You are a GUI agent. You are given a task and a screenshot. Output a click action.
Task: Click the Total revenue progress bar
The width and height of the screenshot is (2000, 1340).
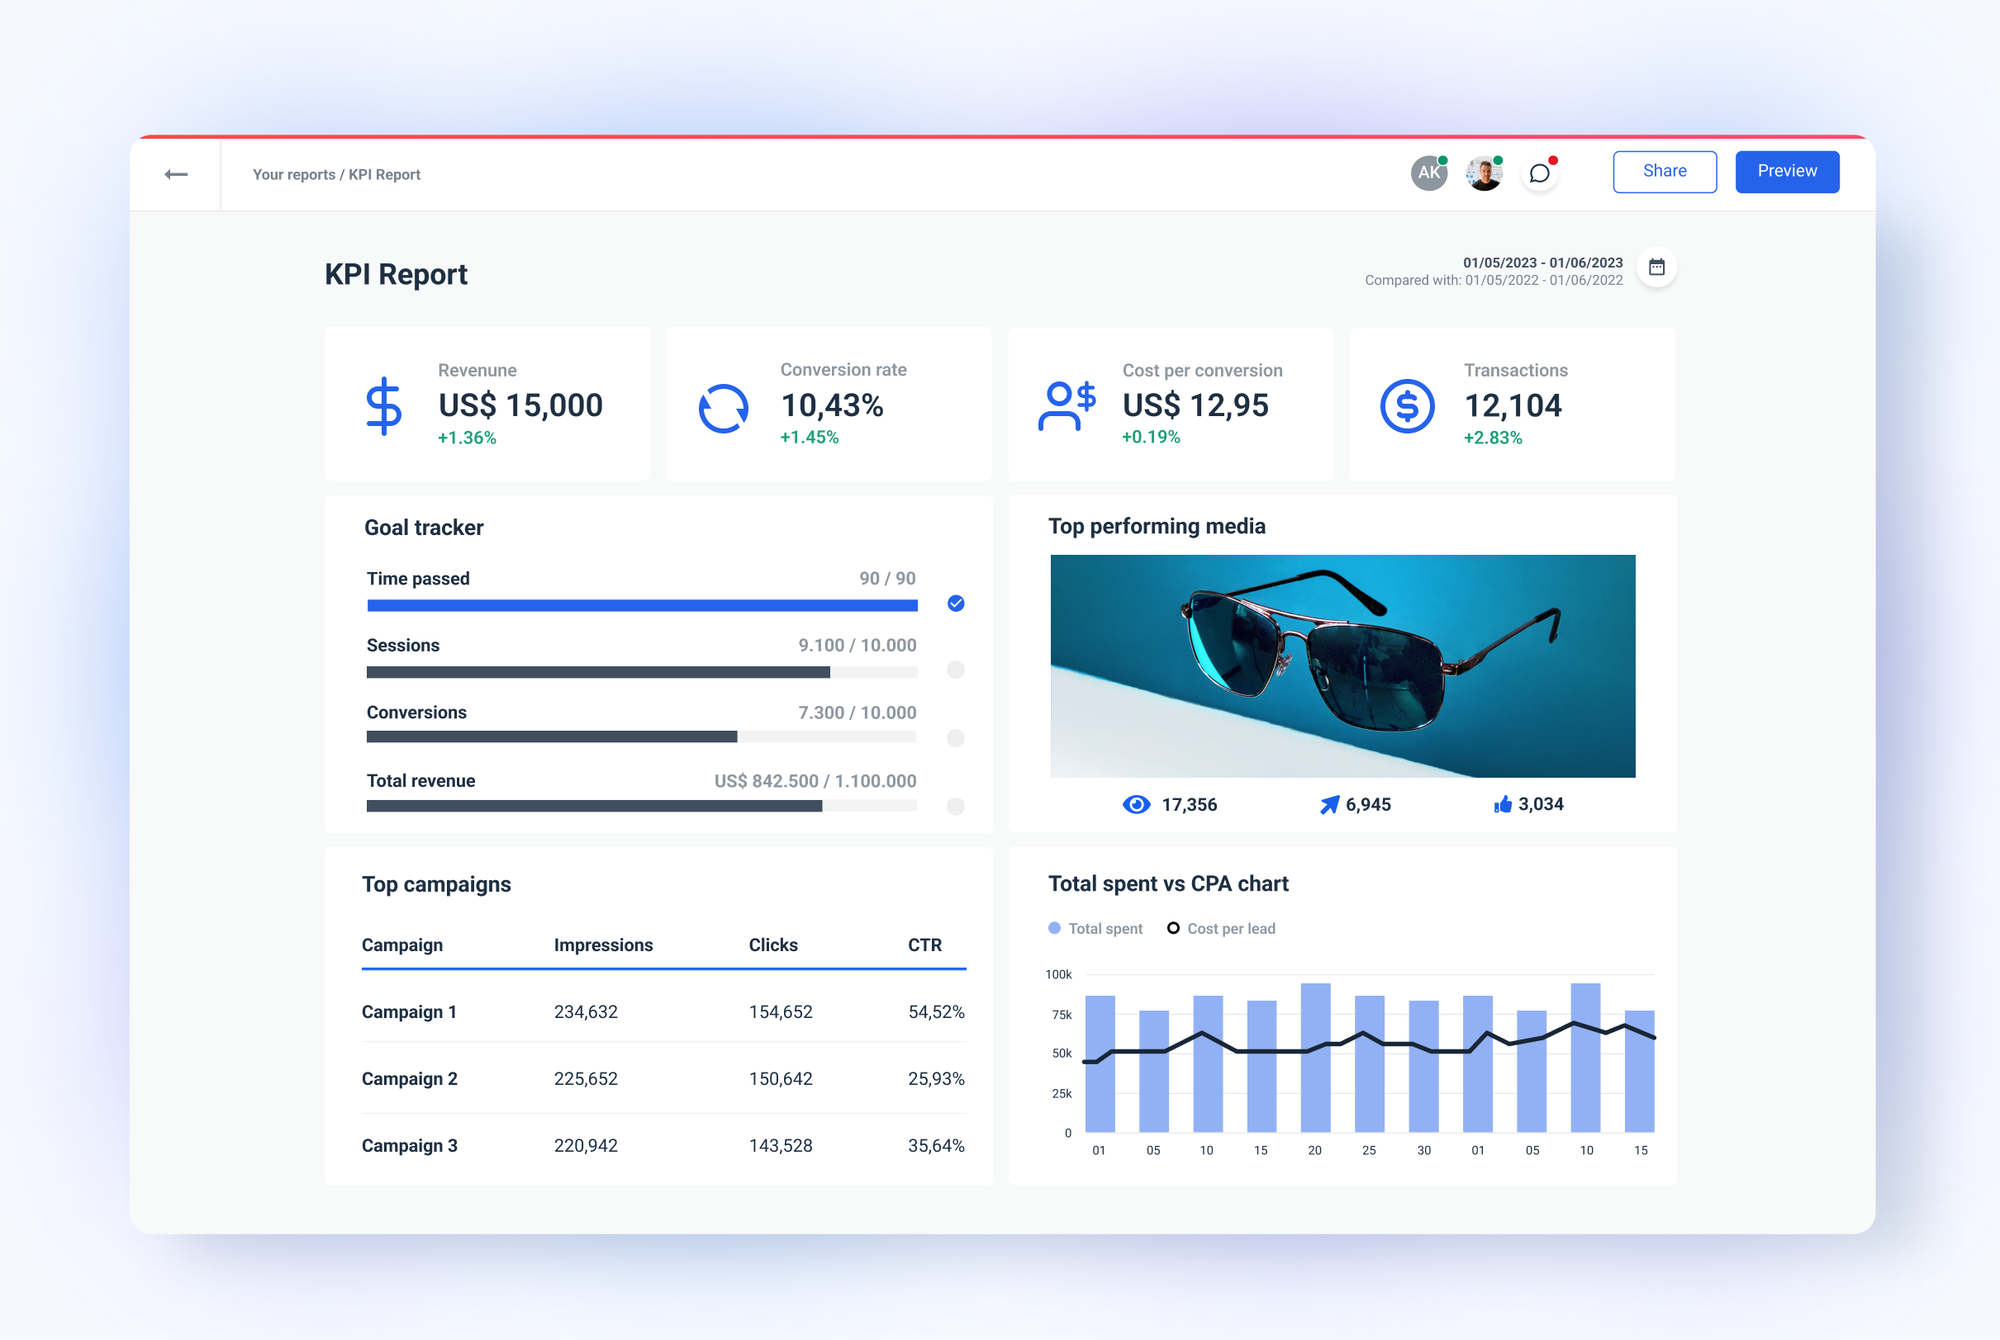pos(641,805)
